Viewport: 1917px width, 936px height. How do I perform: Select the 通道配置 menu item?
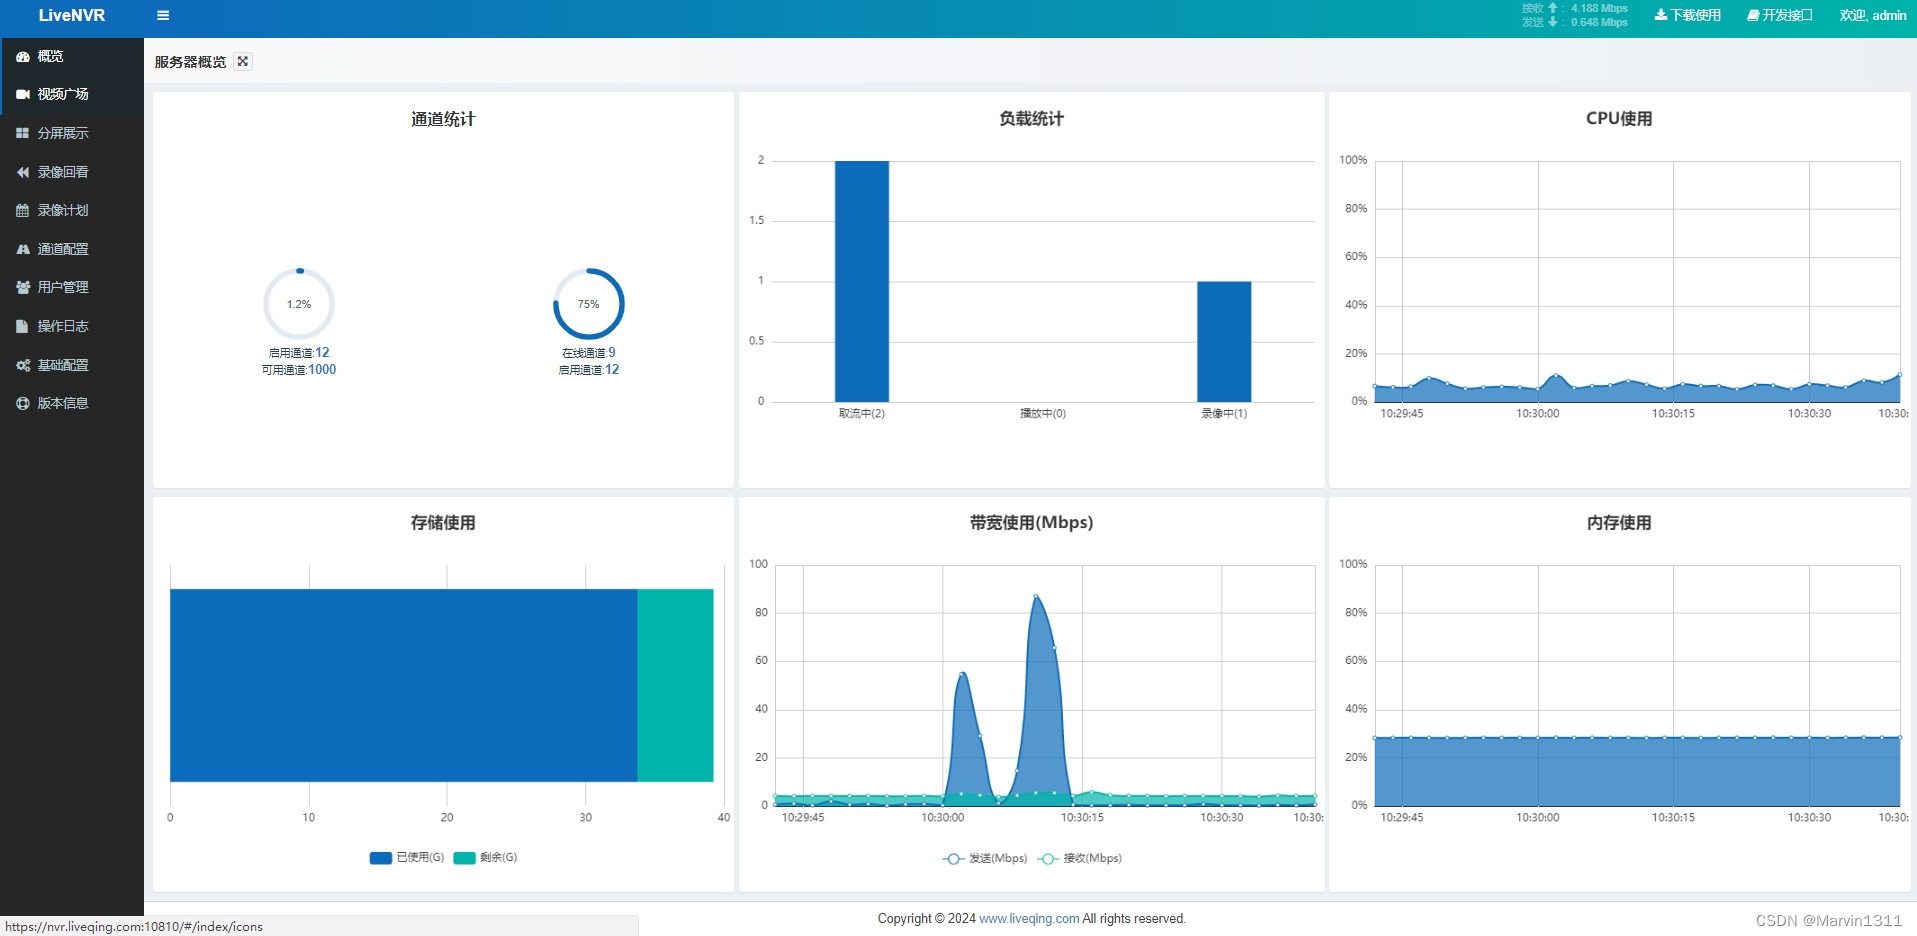[x=72, y=249]
